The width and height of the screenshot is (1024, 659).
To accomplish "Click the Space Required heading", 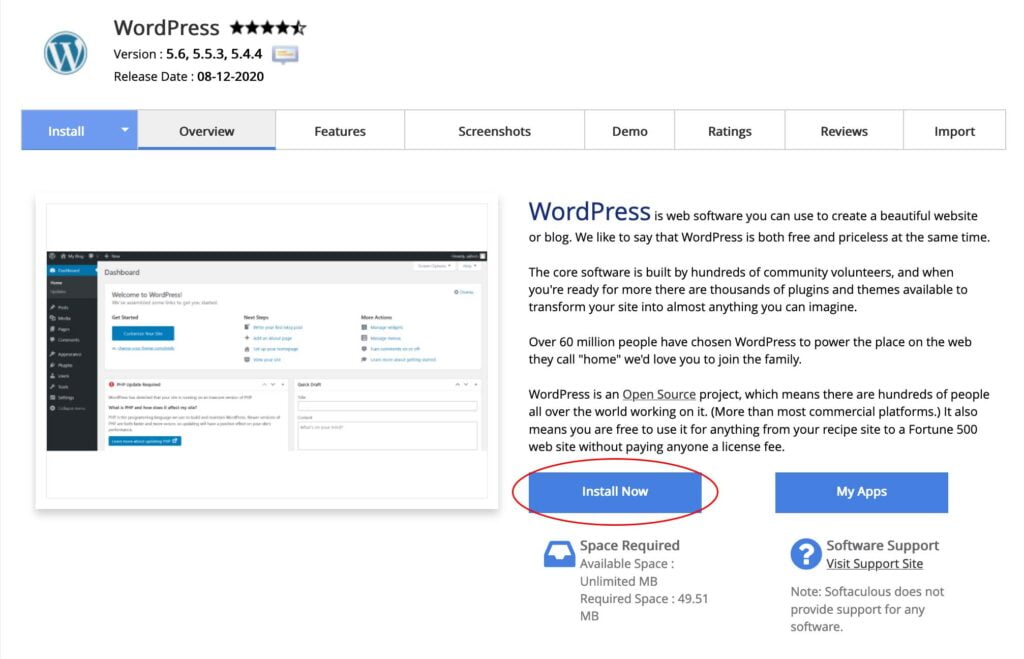I will point(630,545).
